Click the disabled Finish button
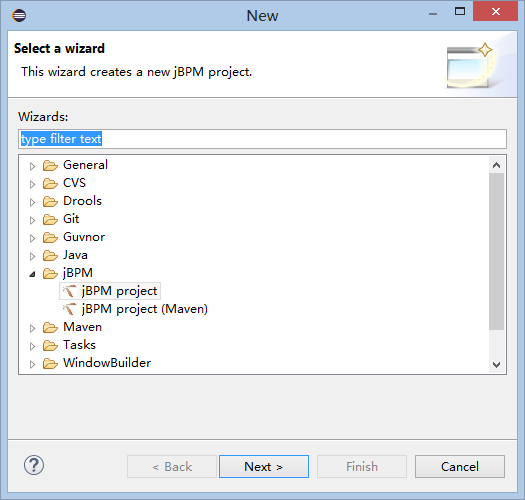Screen dimensions: 525x500 point(362,467)
